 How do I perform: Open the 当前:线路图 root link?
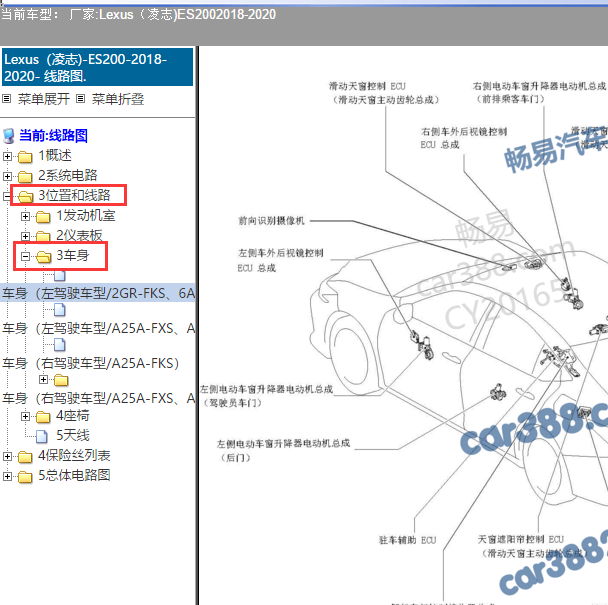[54, 135]
